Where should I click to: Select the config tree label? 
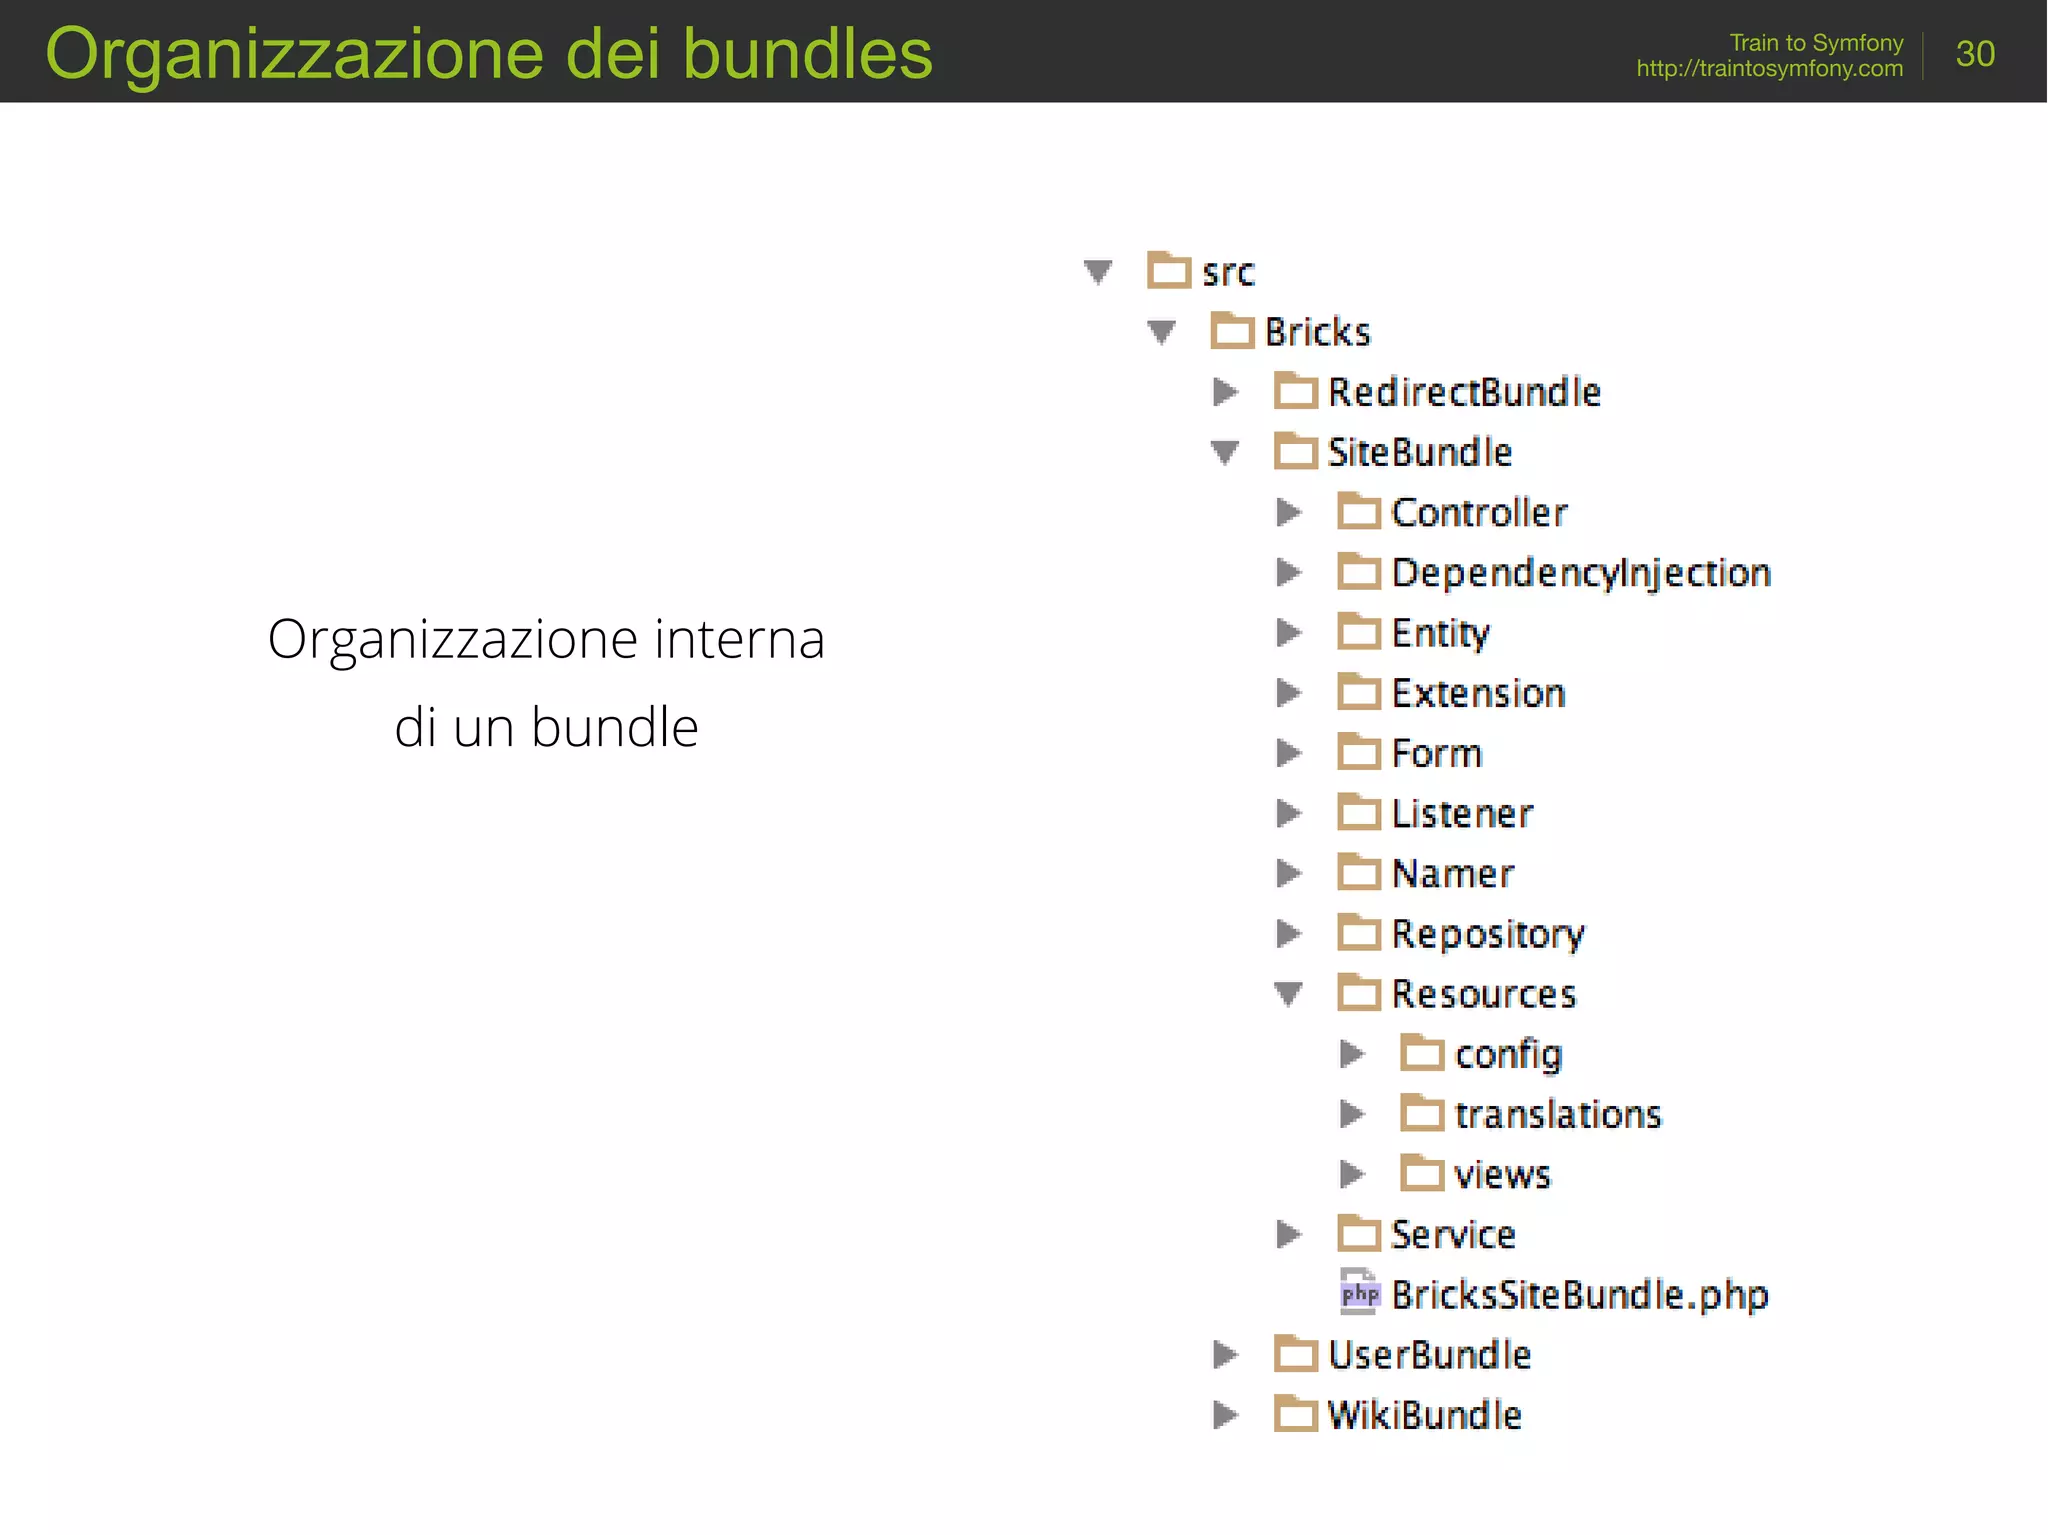(1508, 1056)
